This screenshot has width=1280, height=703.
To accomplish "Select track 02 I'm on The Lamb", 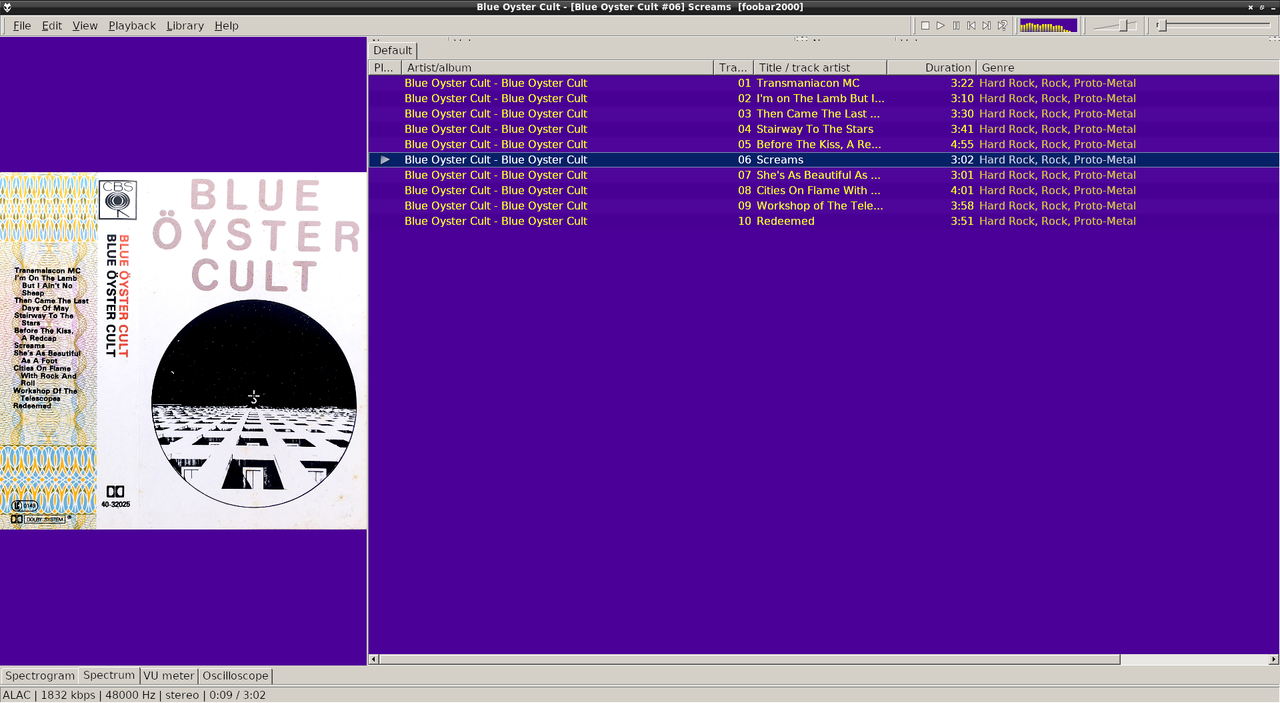I will coord(824,98).
